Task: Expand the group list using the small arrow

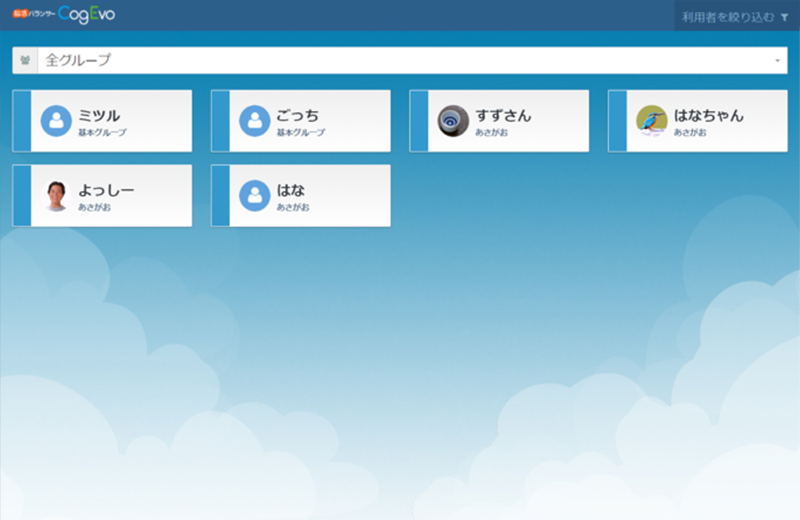Action: [777, 61]
